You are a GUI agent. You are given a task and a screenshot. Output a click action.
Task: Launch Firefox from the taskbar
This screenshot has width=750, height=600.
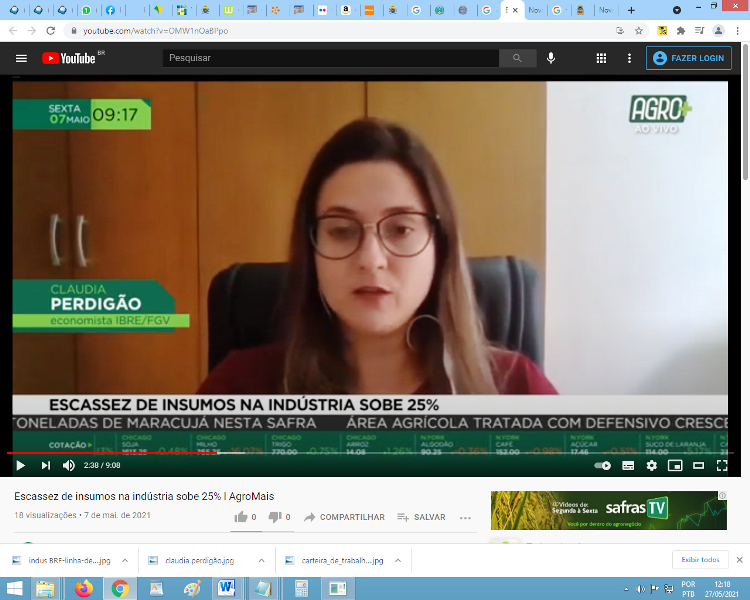(x=84, y=589)
